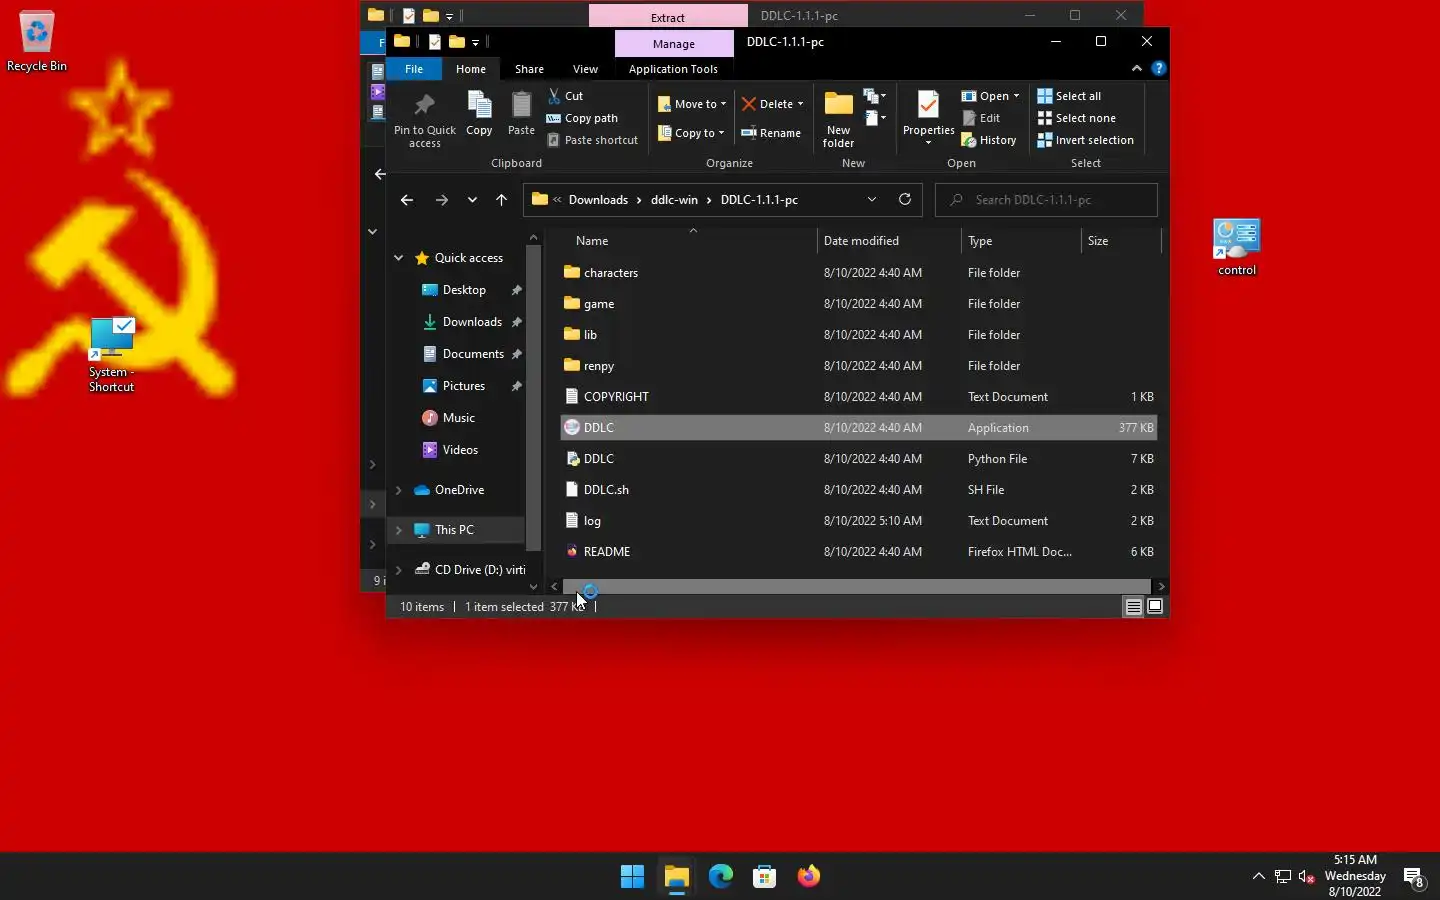Refresh the current folder view
The width and height of the screenshot is (1440, 900).
tap(905, 199)
